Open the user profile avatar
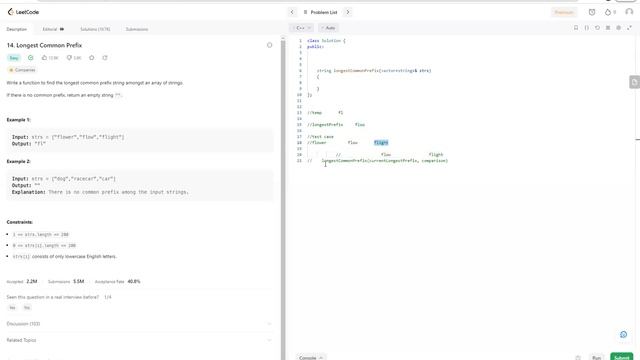 [629, 12]
